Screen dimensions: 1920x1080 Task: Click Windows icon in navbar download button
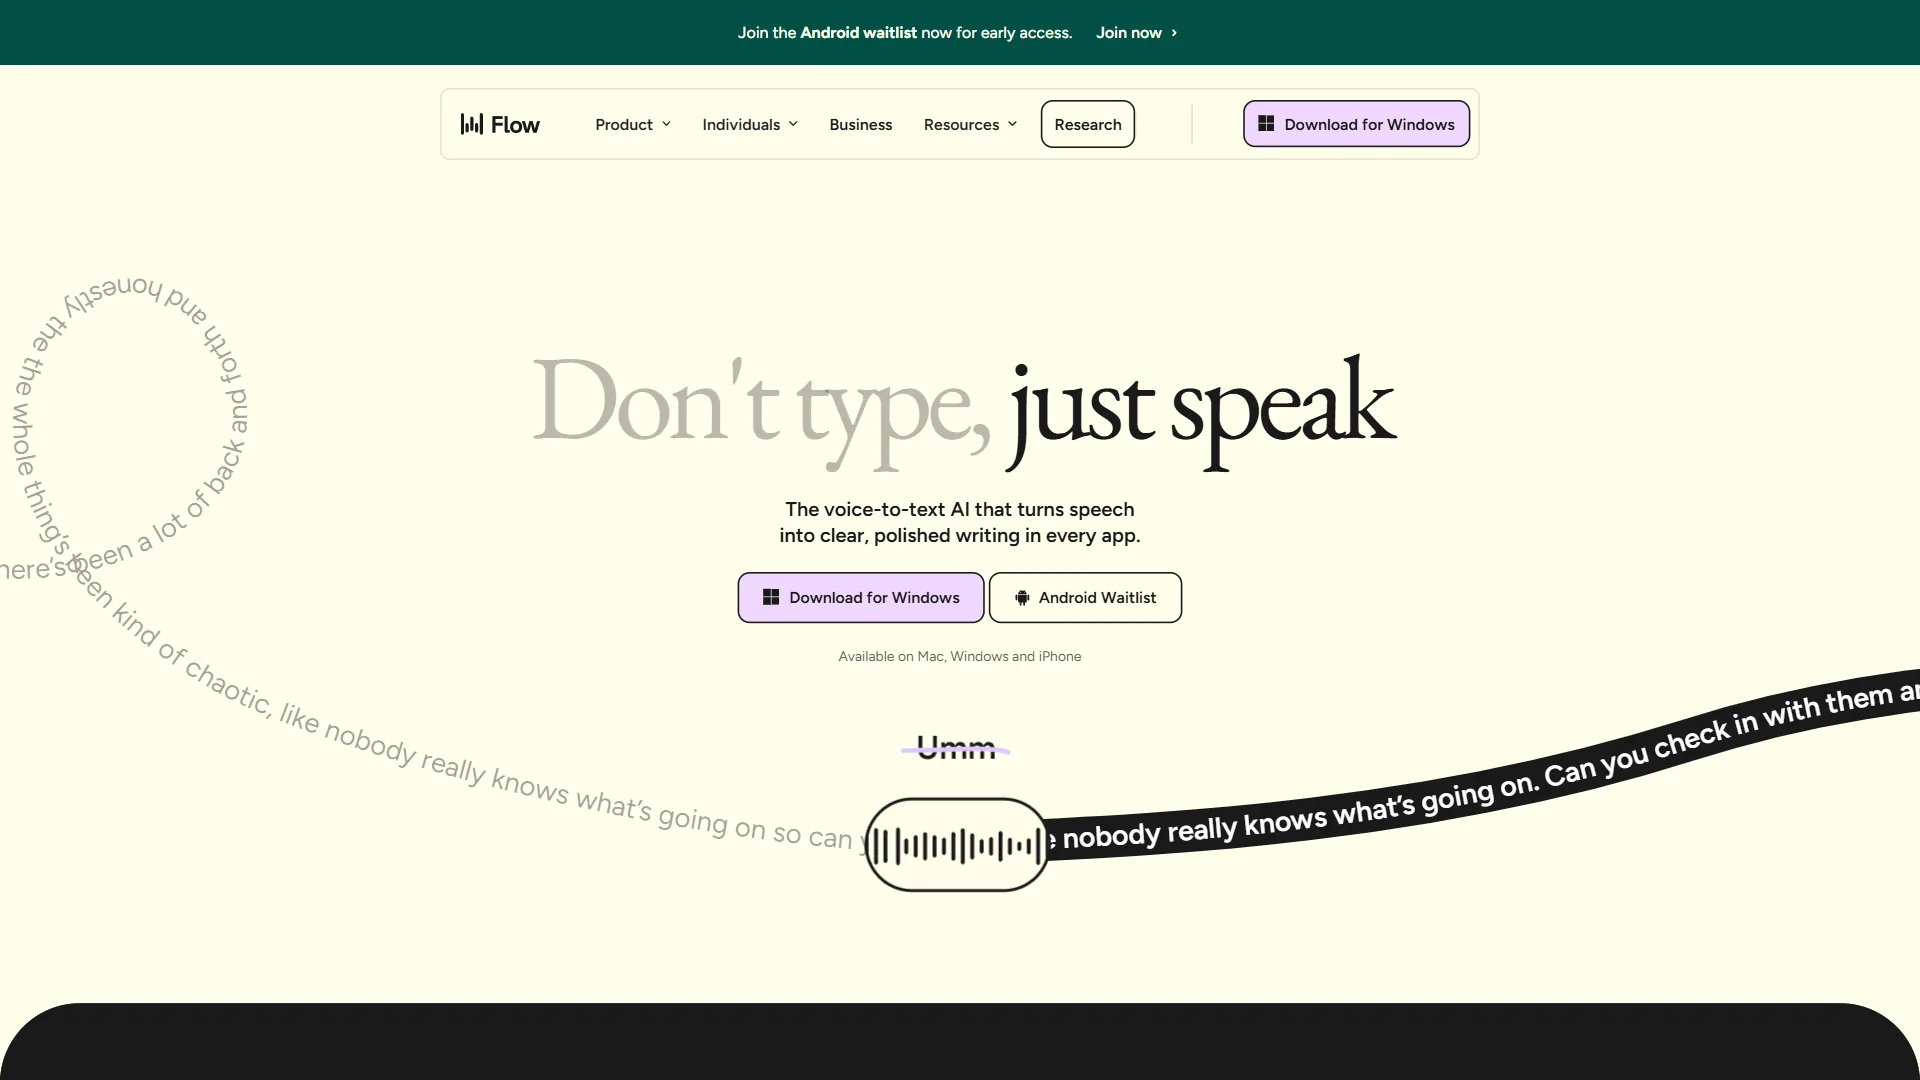[1266, 124]
